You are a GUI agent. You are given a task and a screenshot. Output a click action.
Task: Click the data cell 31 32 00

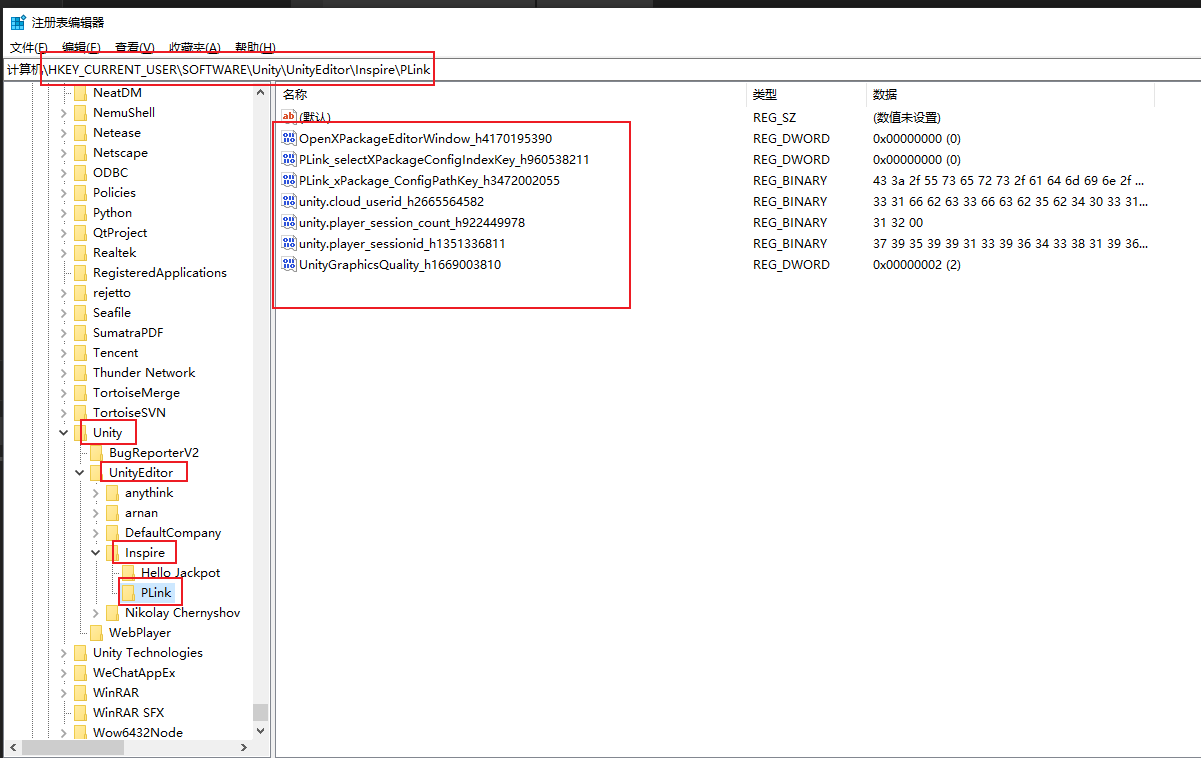click(x=898, y=223)
